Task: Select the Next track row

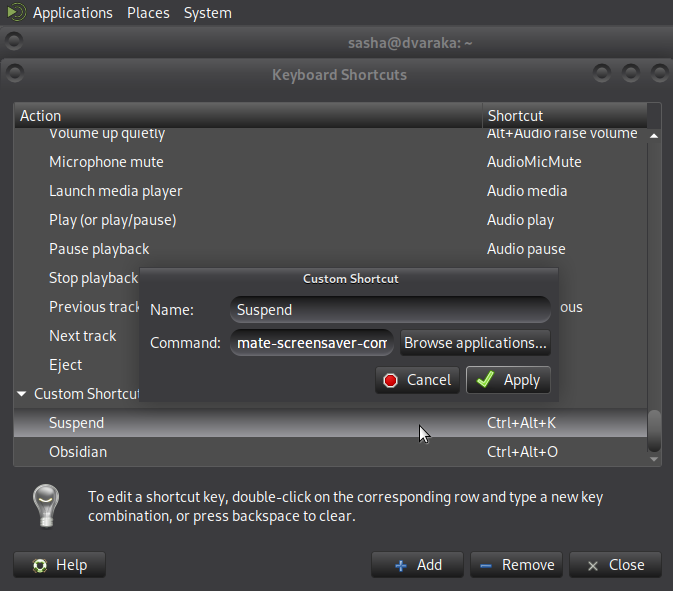Action: [82, 336]
